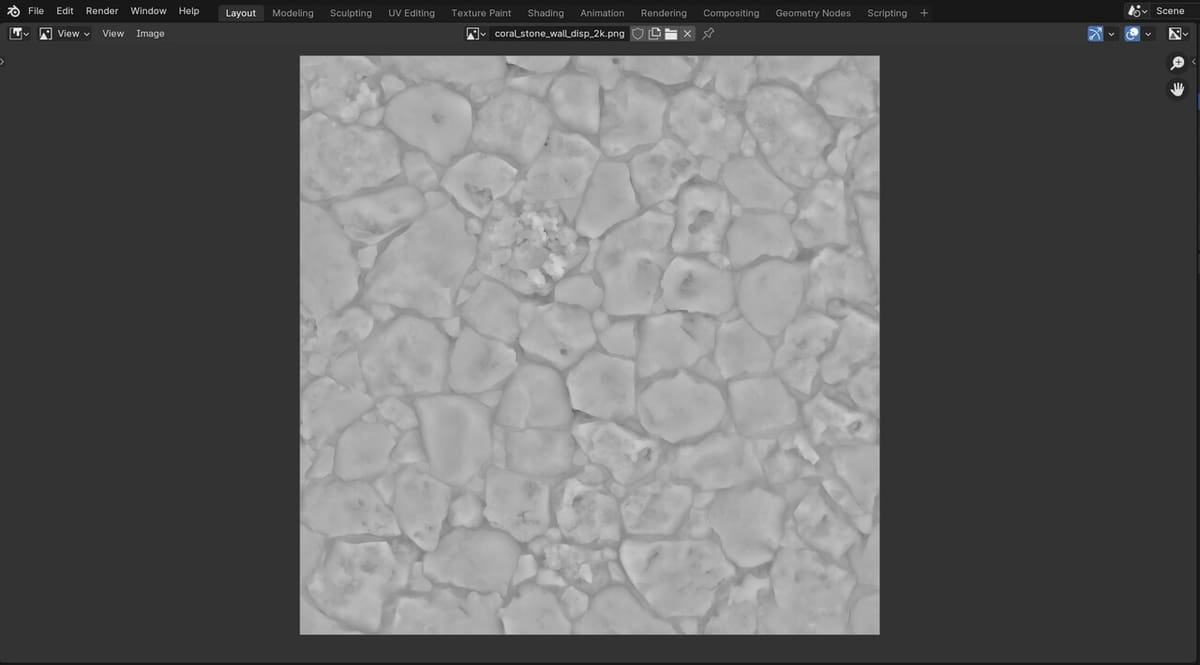1200x665 pixels.
Task: Switch to the Compositing workspace tab
Action: (731, 13)
